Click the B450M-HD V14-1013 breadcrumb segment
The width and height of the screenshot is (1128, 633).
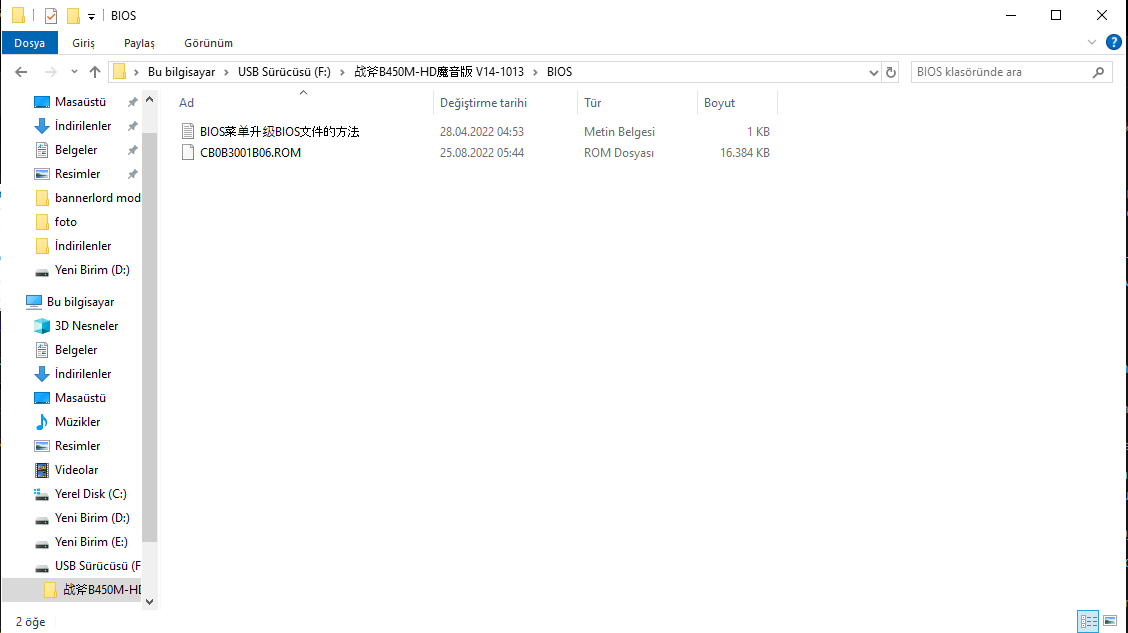(439, 72)
